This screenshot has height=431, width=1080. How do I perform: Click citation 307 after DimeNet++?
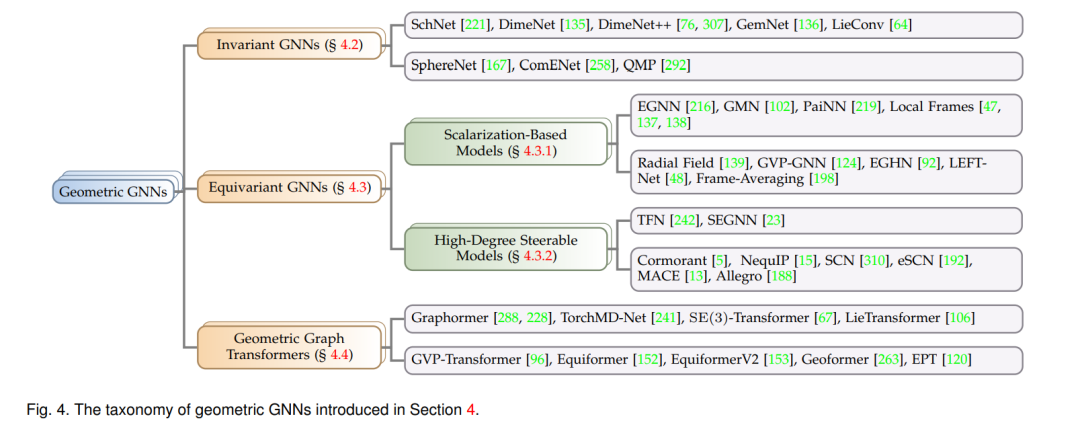tap(713, 25)
